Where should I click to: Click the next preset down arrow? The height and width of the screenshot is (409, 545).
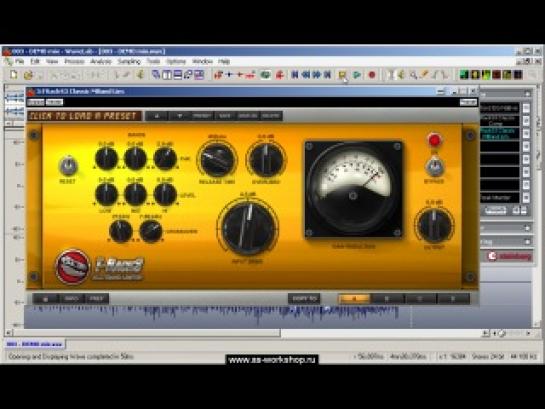180,116
